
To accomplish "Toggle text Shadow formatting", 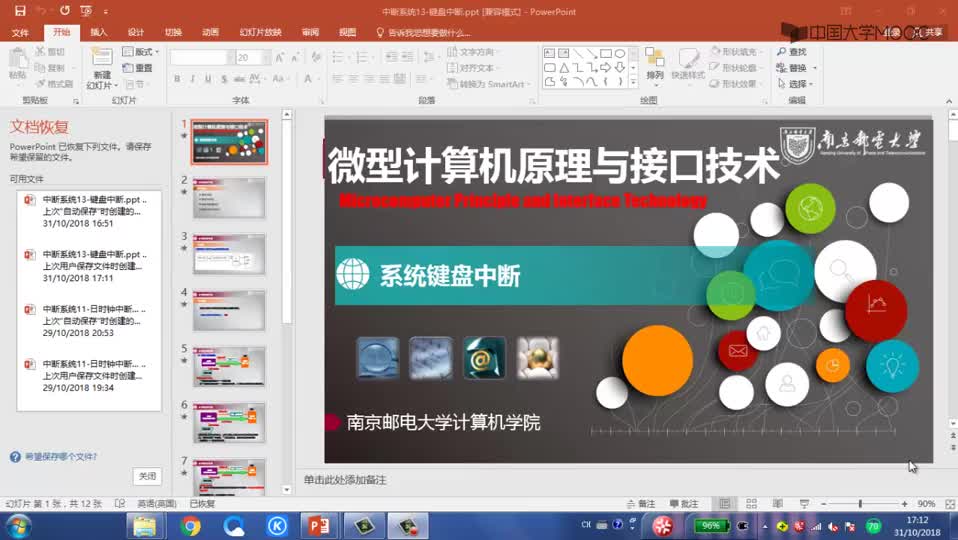I will [224, 79].
